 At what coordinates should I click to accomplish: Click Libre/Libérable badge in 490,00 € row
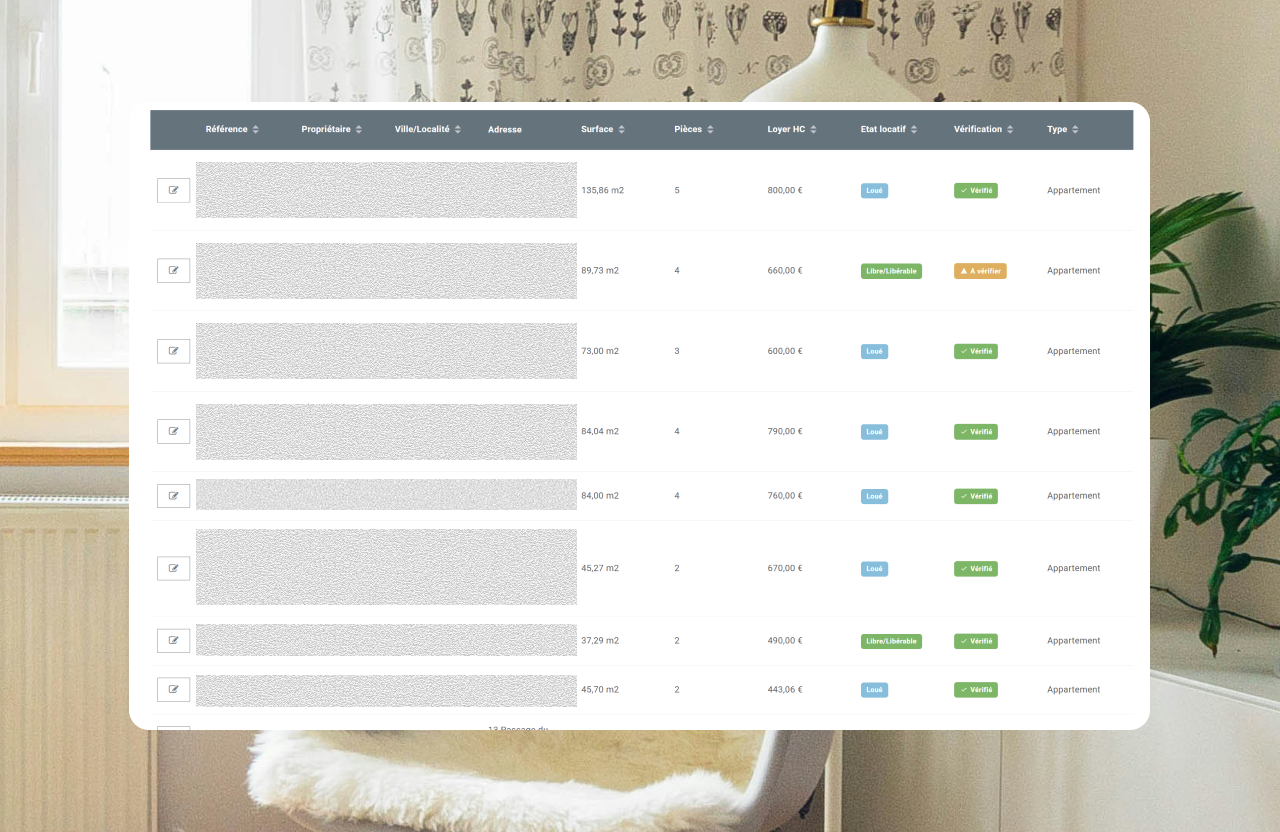point(891,641)
